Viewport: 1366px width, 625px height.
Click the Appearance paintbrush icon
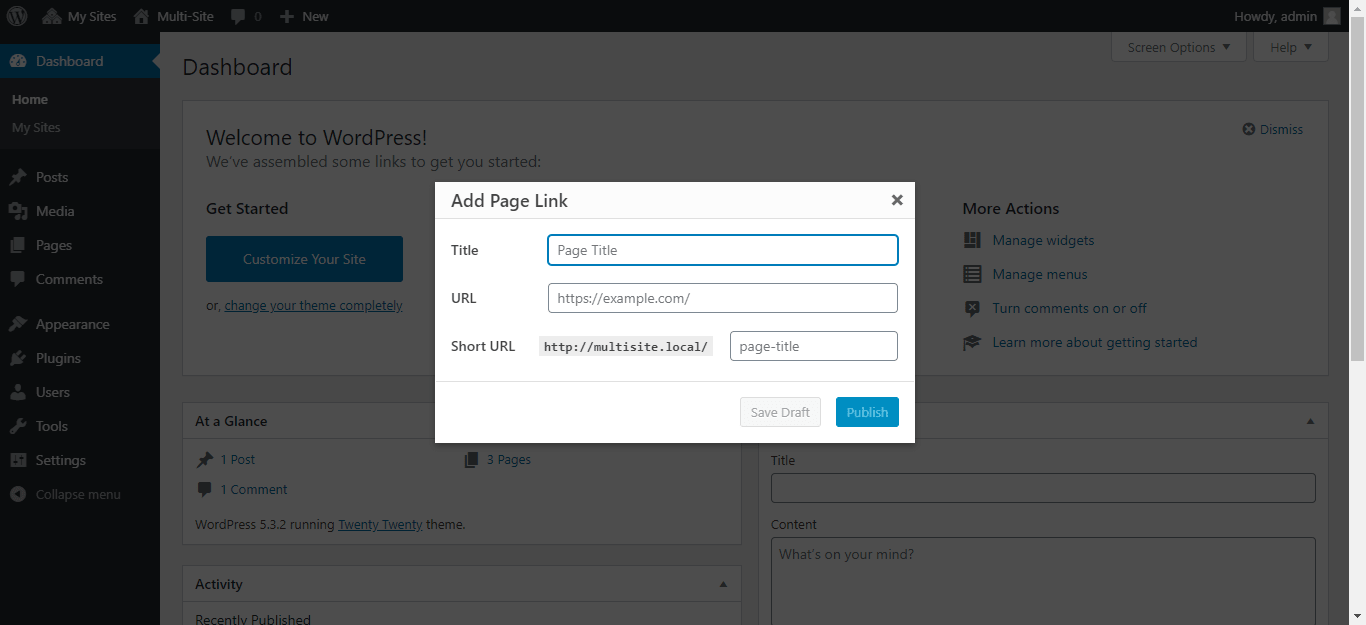[x=18, y=325]
